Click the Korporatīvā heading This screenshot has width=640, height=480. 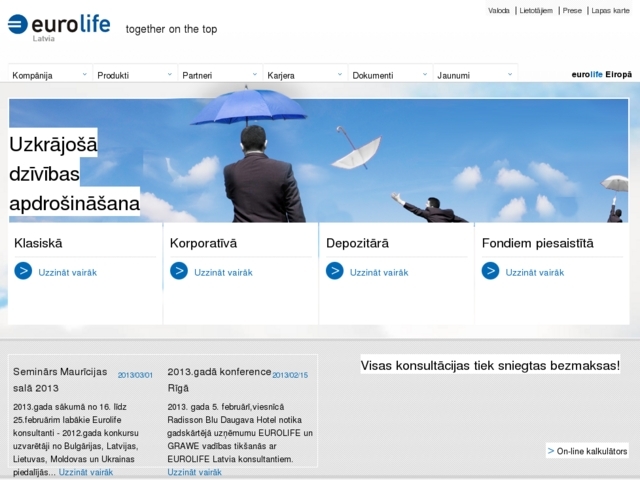pyautogui.click(x=203, y=243)
